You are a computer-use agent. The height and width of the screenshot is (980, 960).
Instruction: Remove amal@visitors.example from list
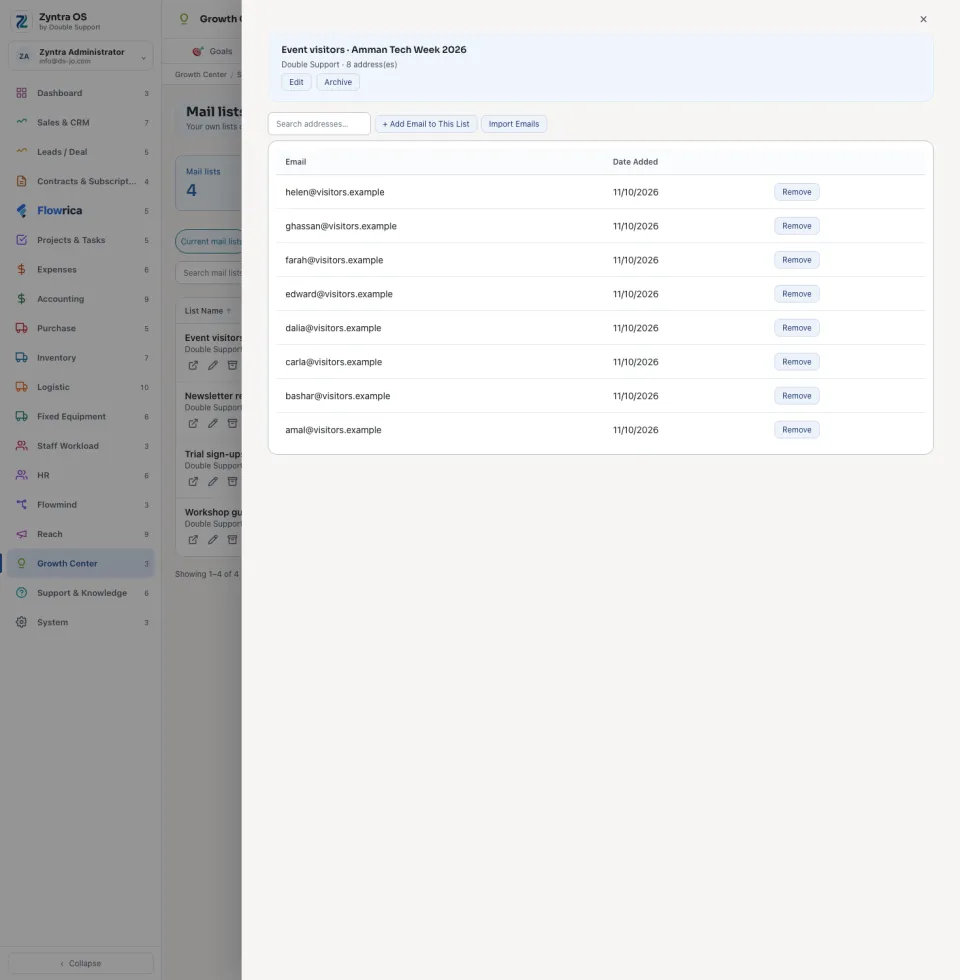click(797, 429)
